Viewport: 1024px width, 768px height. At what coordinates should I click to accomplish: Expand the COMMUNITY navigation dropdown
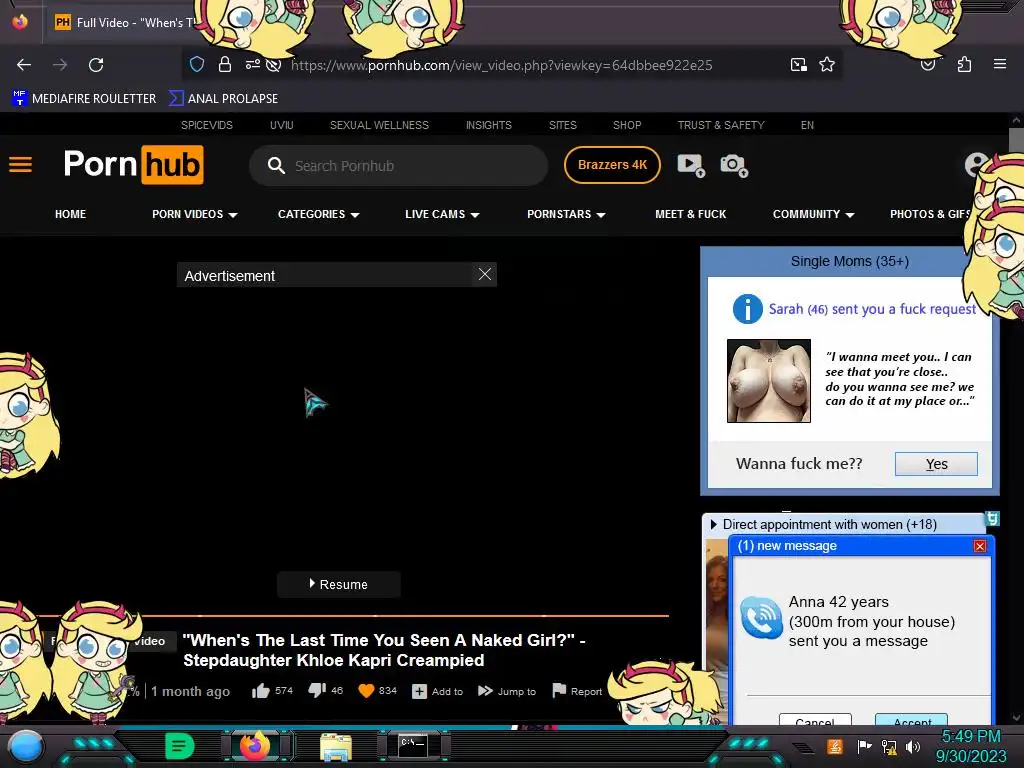[814, 214]
